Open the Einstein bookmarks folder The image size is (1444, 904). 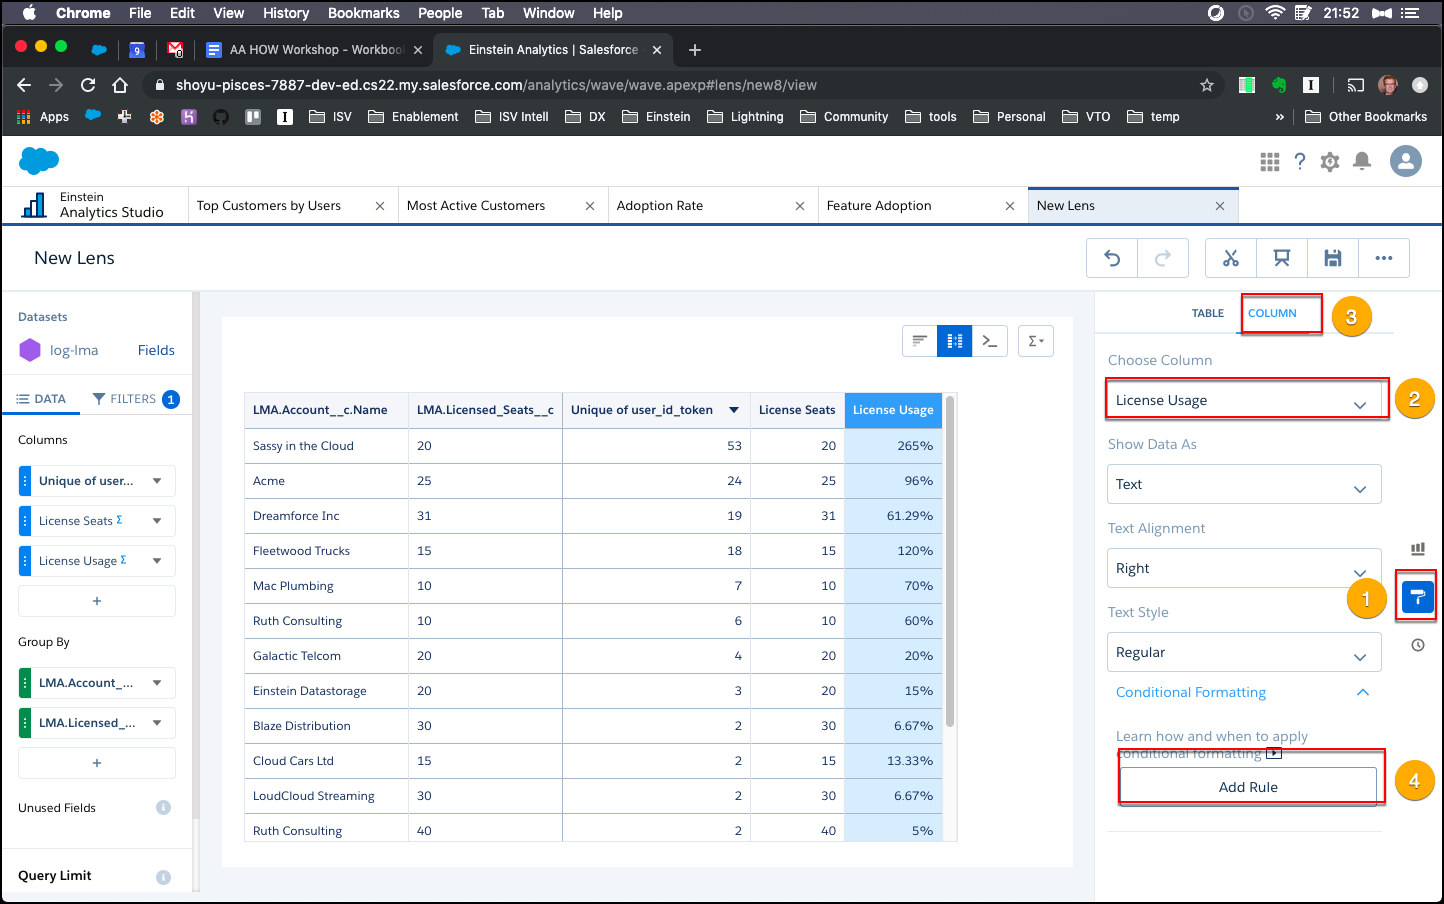[x=656, y=117]
